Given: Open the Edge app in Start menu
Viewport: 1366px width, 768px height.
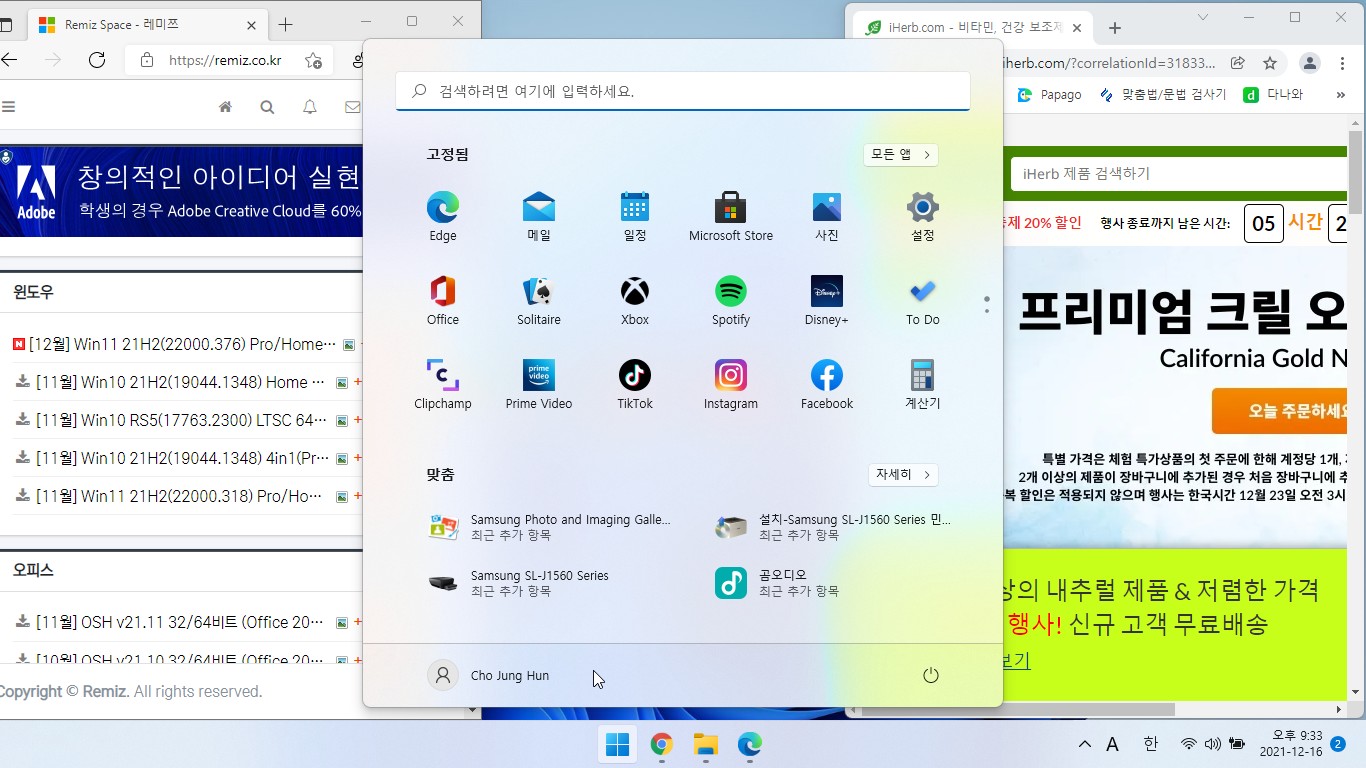Looking at the screenshot, I should 443,217.
